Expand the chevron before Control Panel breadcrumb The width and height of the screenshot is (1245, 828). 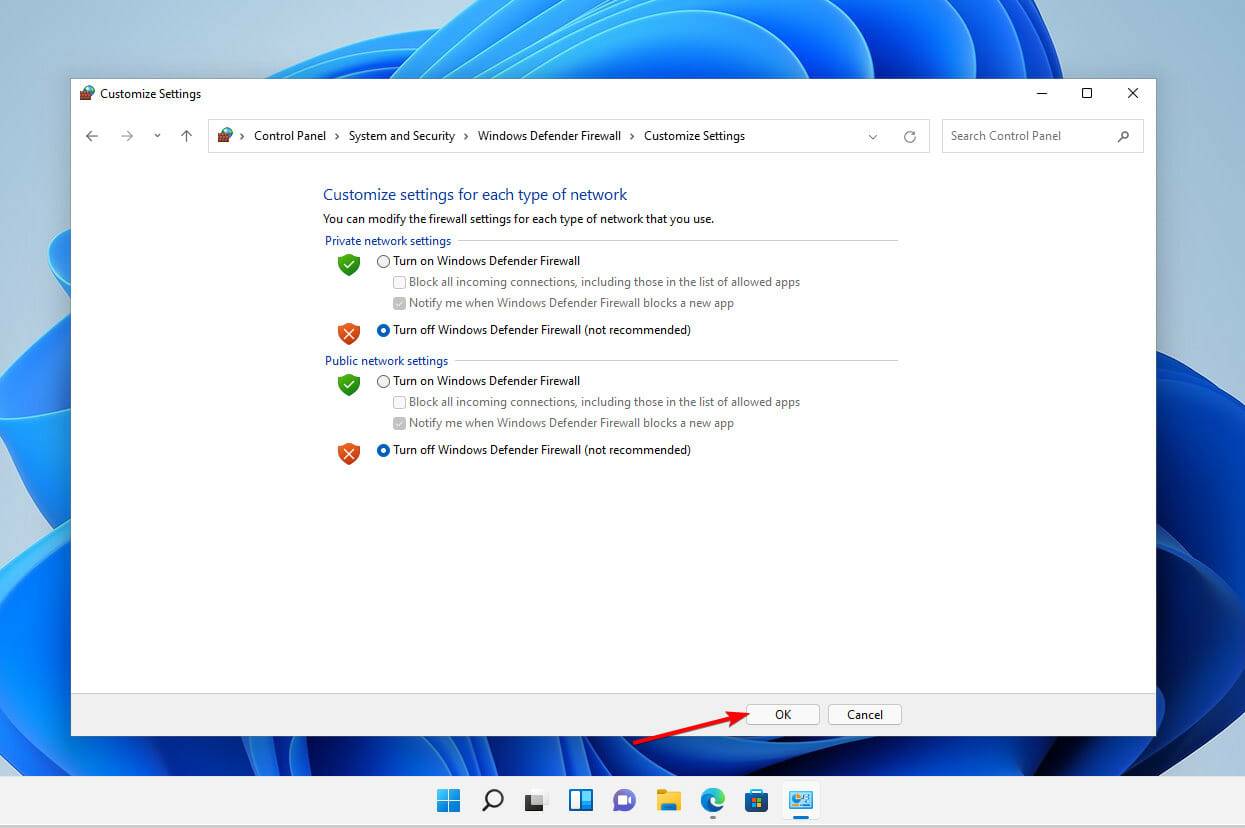click(242, 136)
